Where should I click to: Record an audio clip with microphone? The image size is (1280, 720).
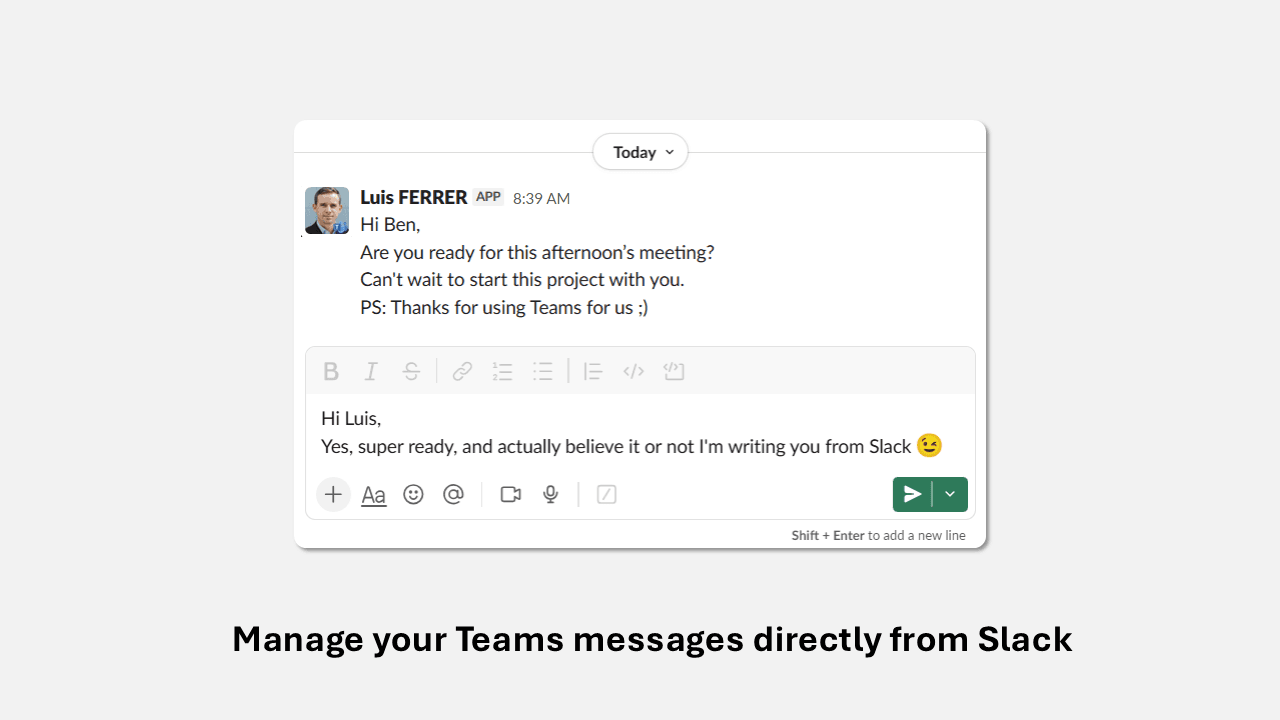(x=550, y=494)
